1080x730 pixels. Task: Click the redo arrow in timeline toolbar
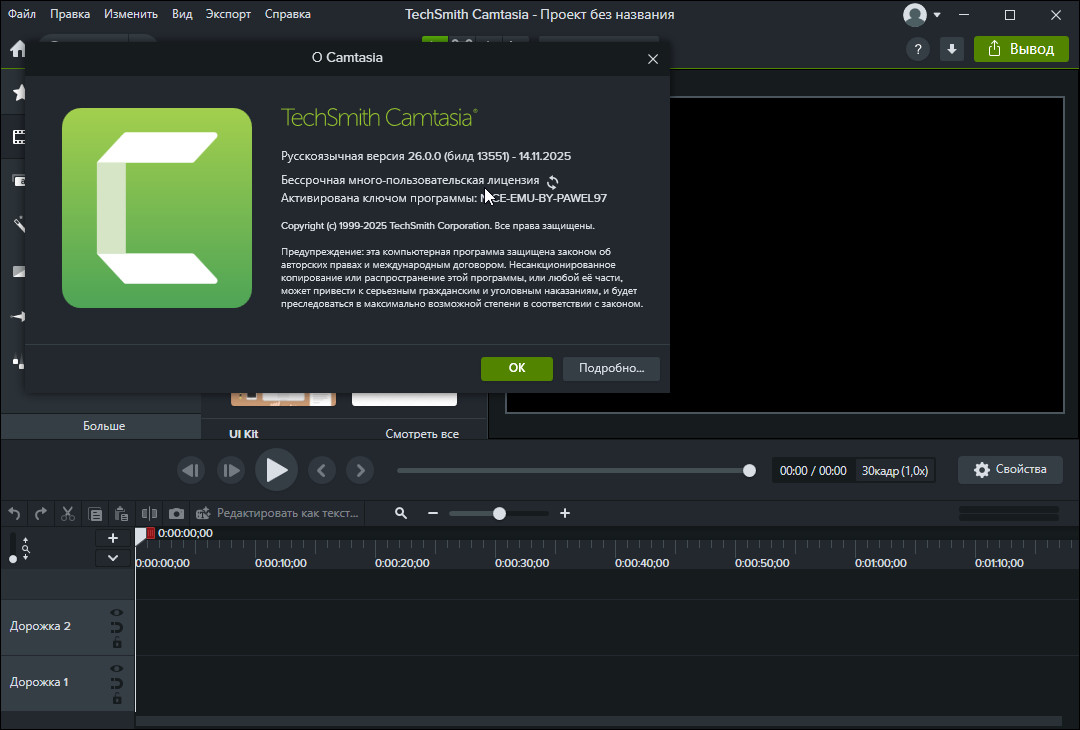point(41,513)
